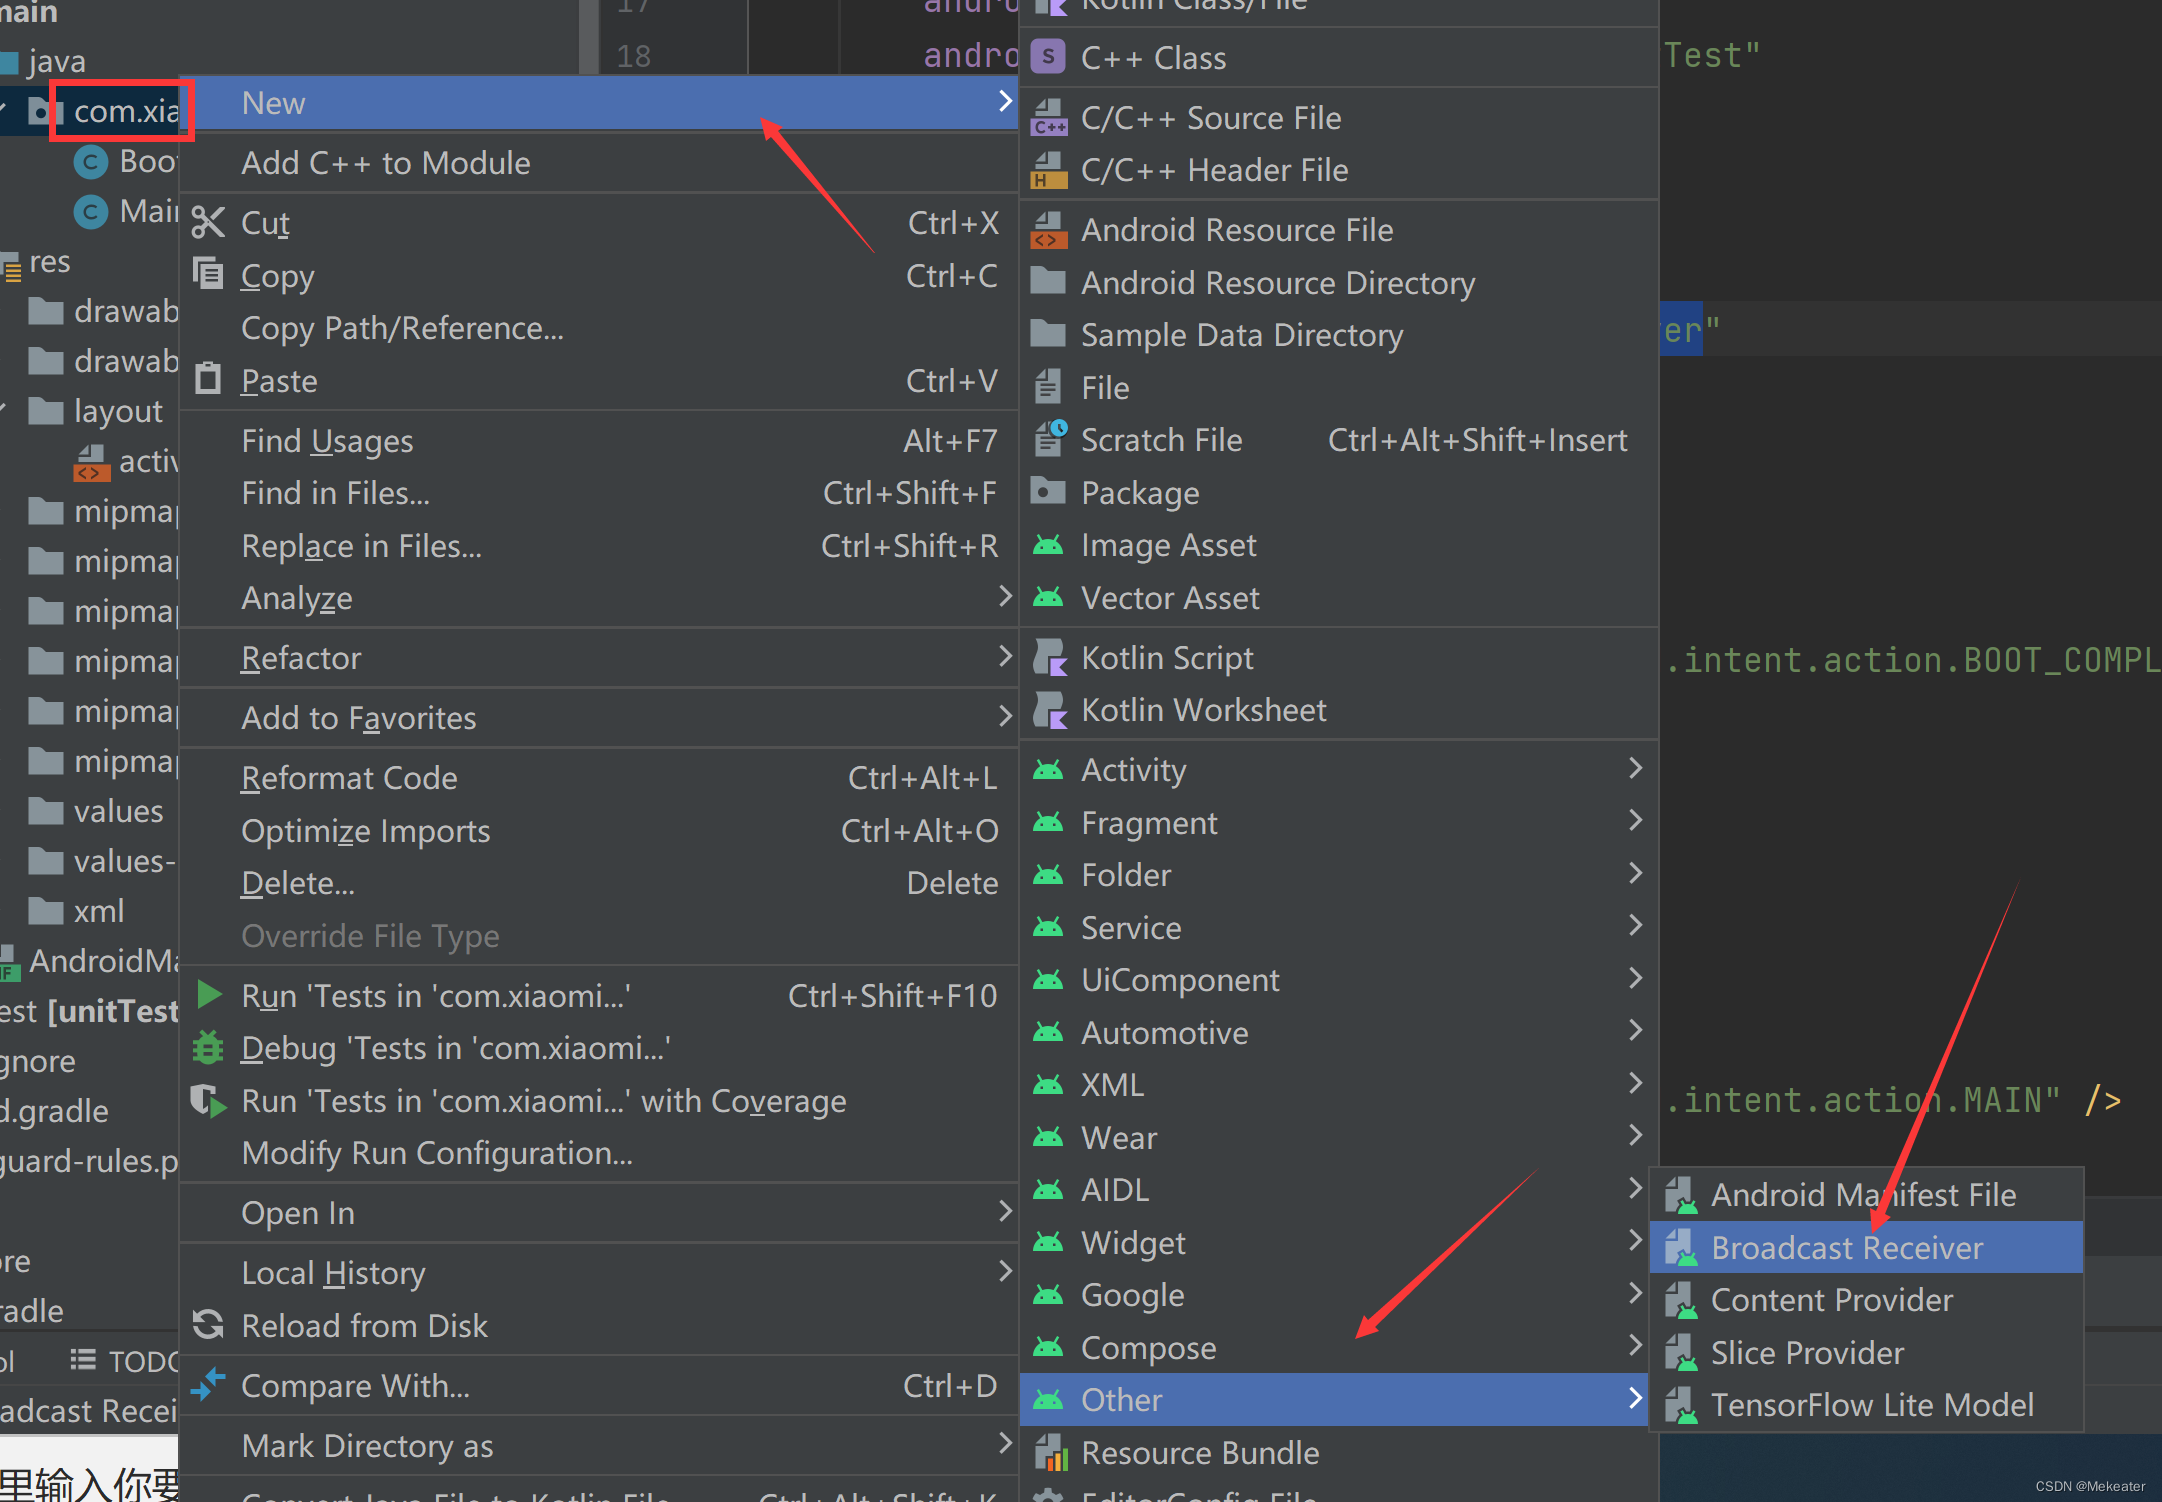Click the AIDL icon

click(x=1053, y=1191)
